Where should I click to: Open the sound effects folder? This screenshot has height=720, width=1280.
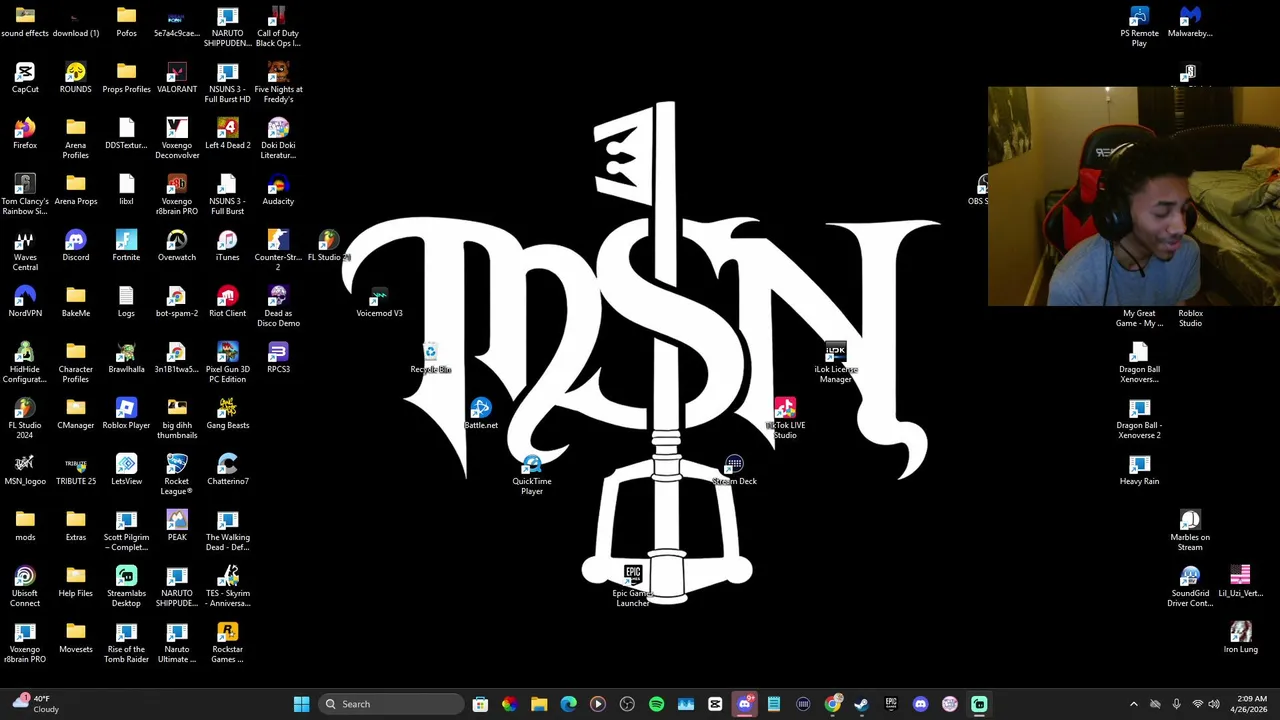click(x=25, y=22)
